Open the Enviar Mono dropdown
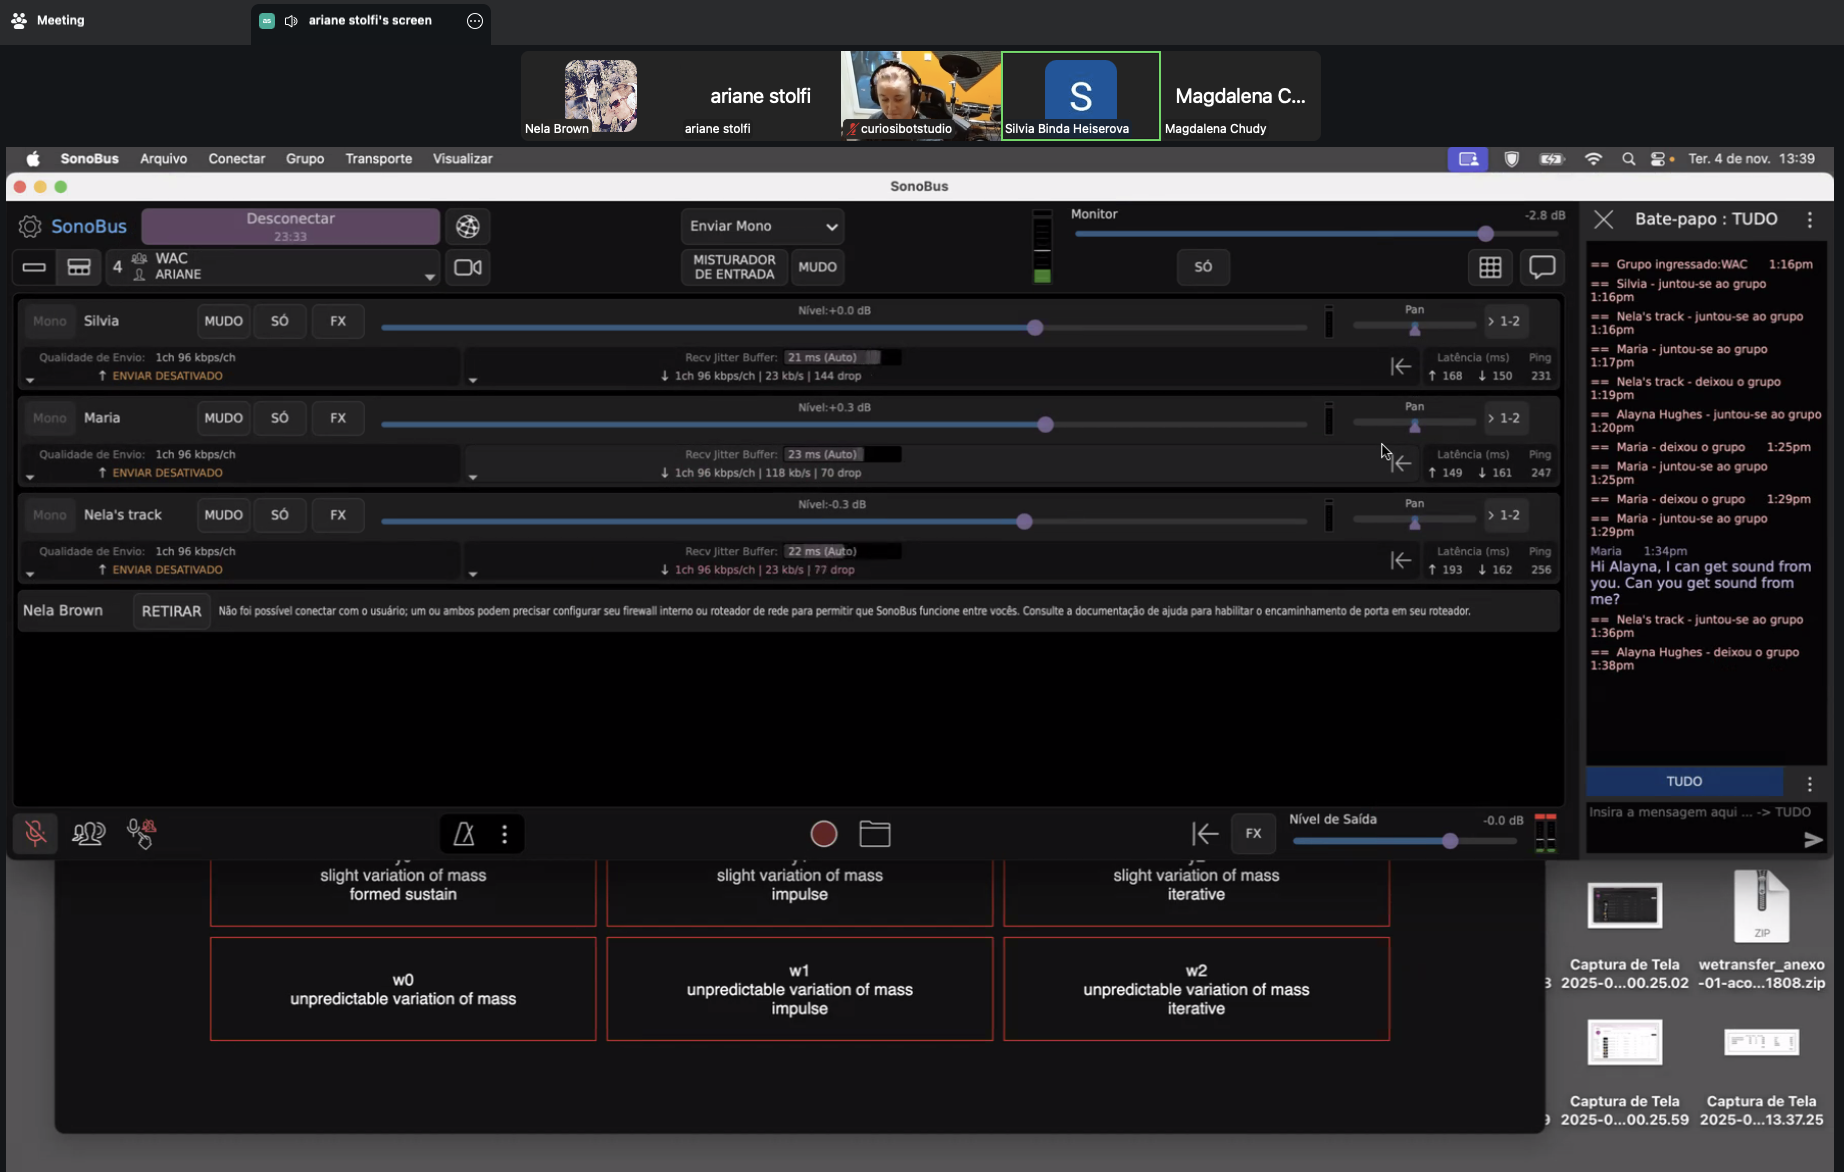The height and width of the screenshot is (1172, 1844). point(762,227)
